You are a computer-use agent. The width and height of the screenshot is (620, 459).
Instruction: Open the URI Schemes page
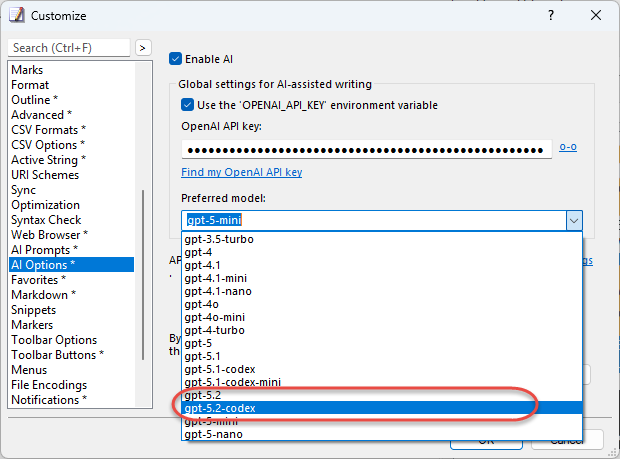pos(72,175)
